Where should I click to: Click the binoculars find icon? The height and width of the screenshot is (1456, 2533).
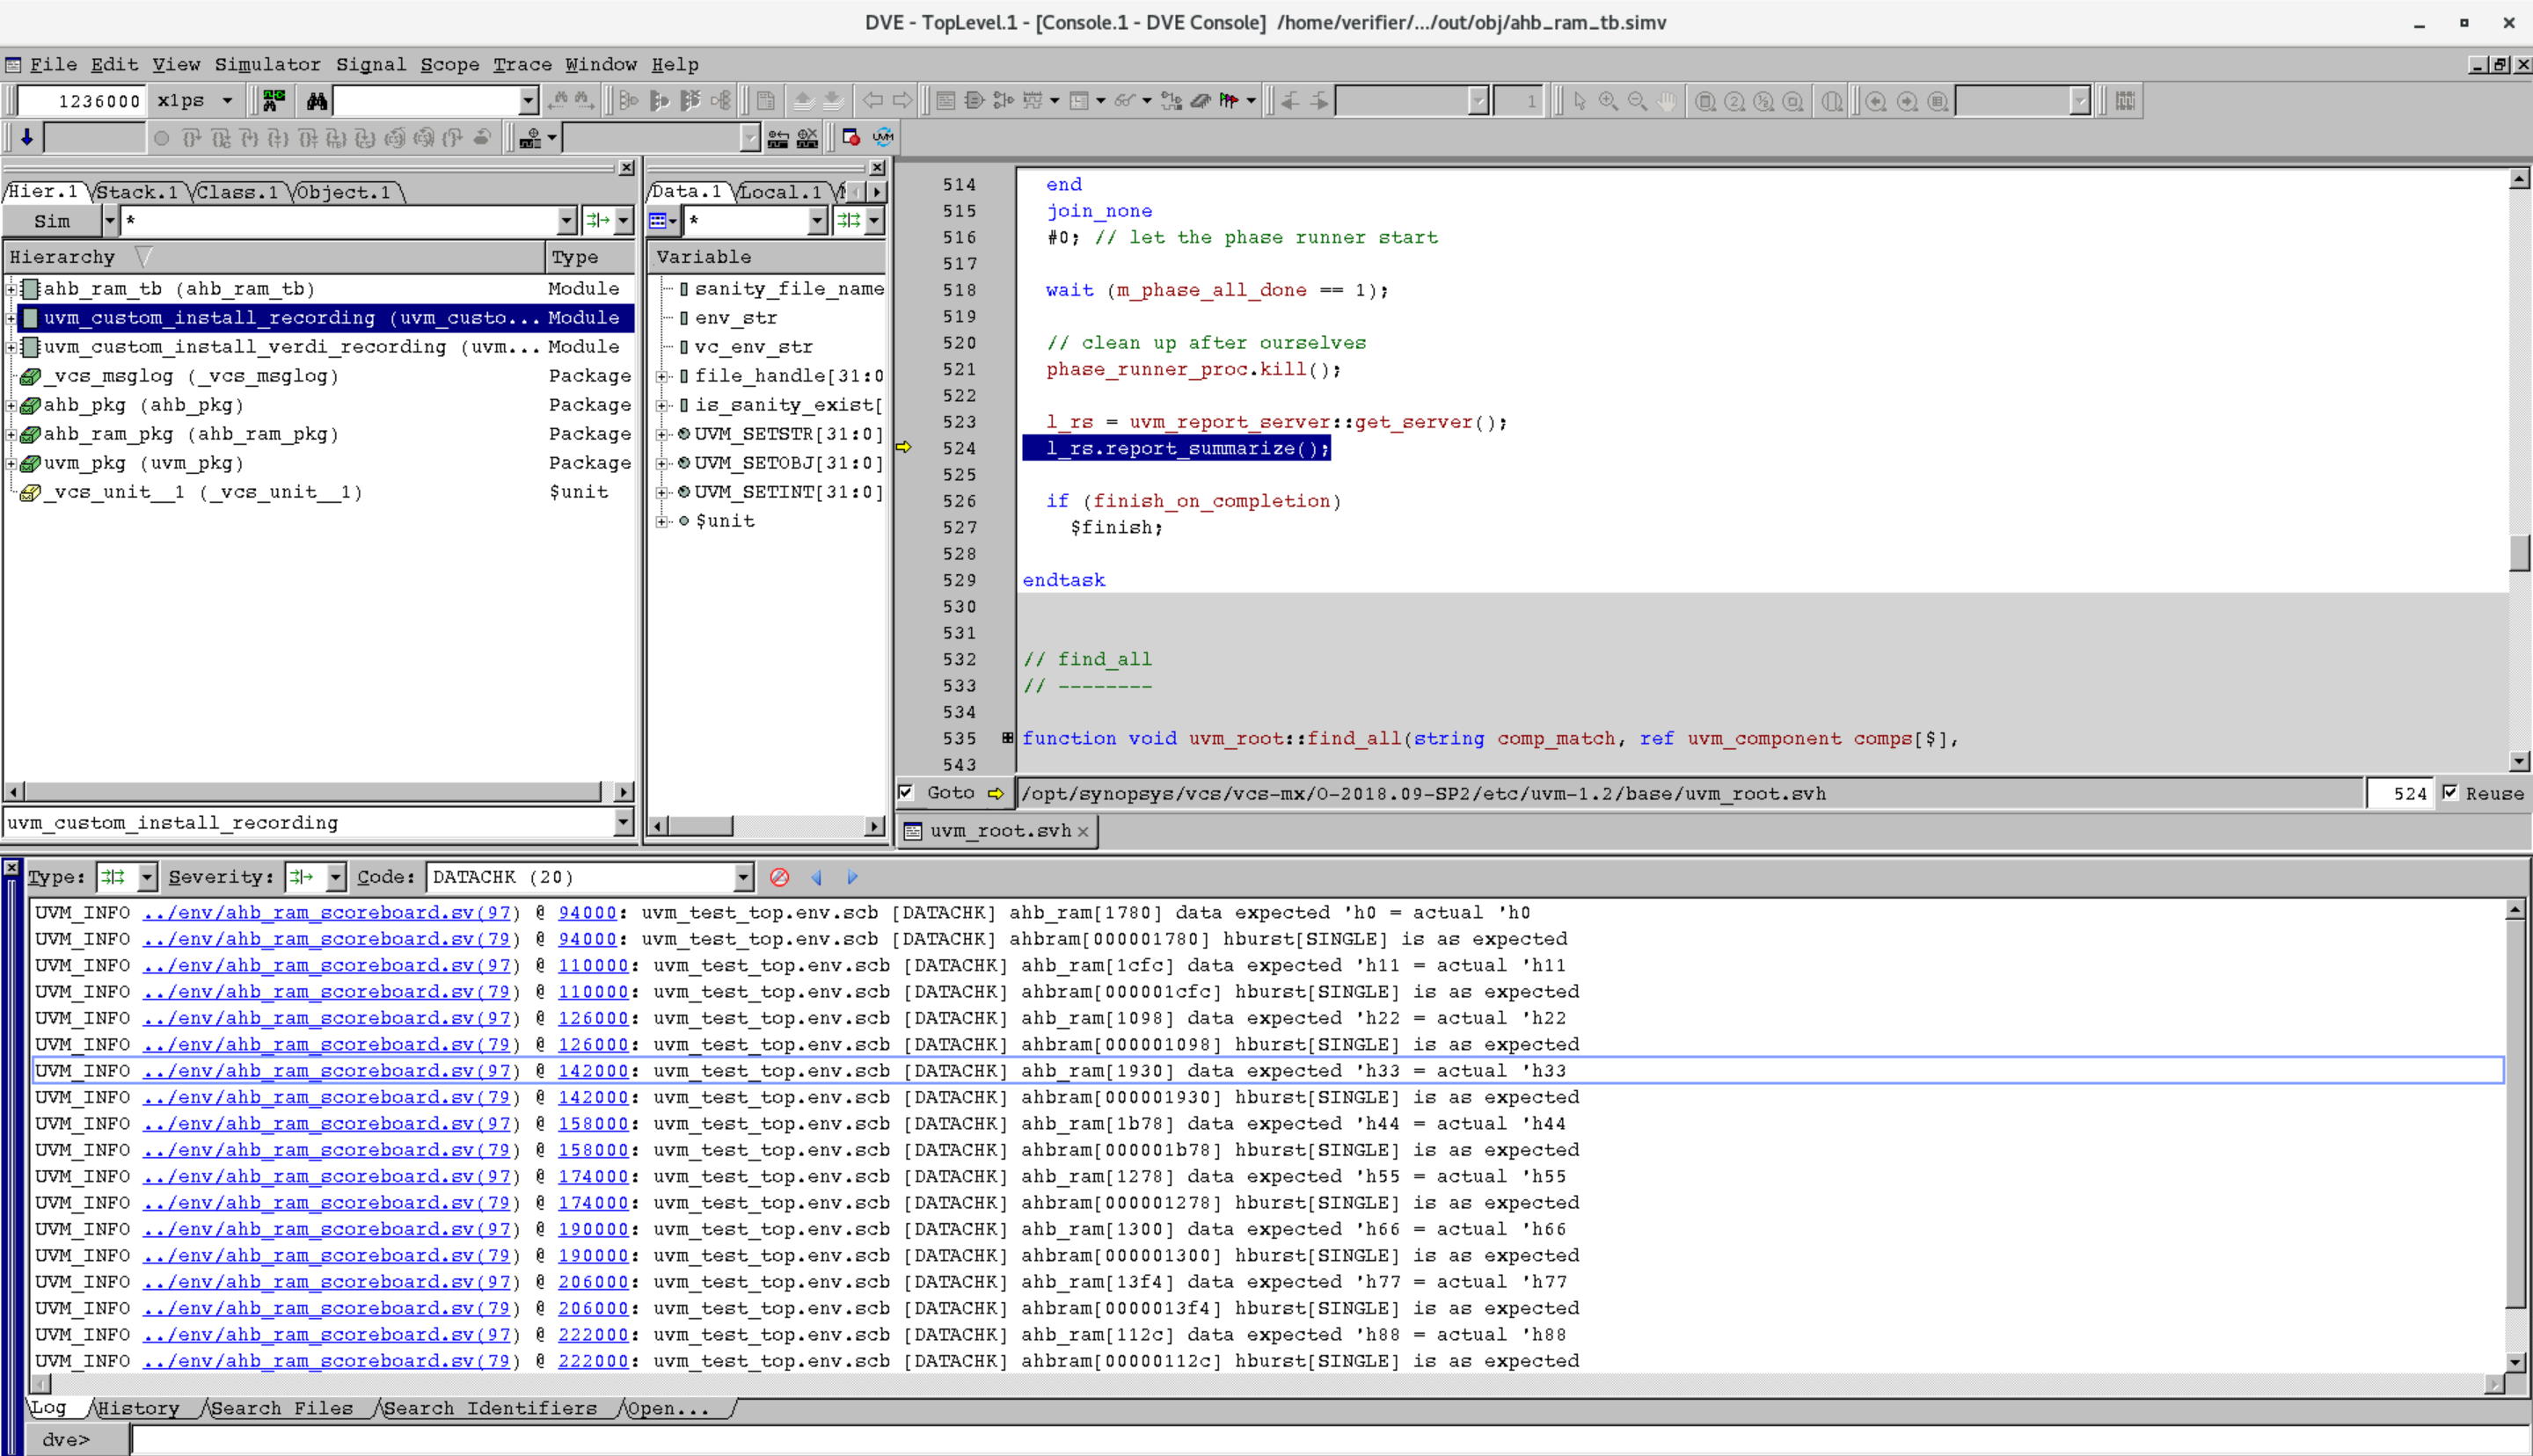[317, 101]
